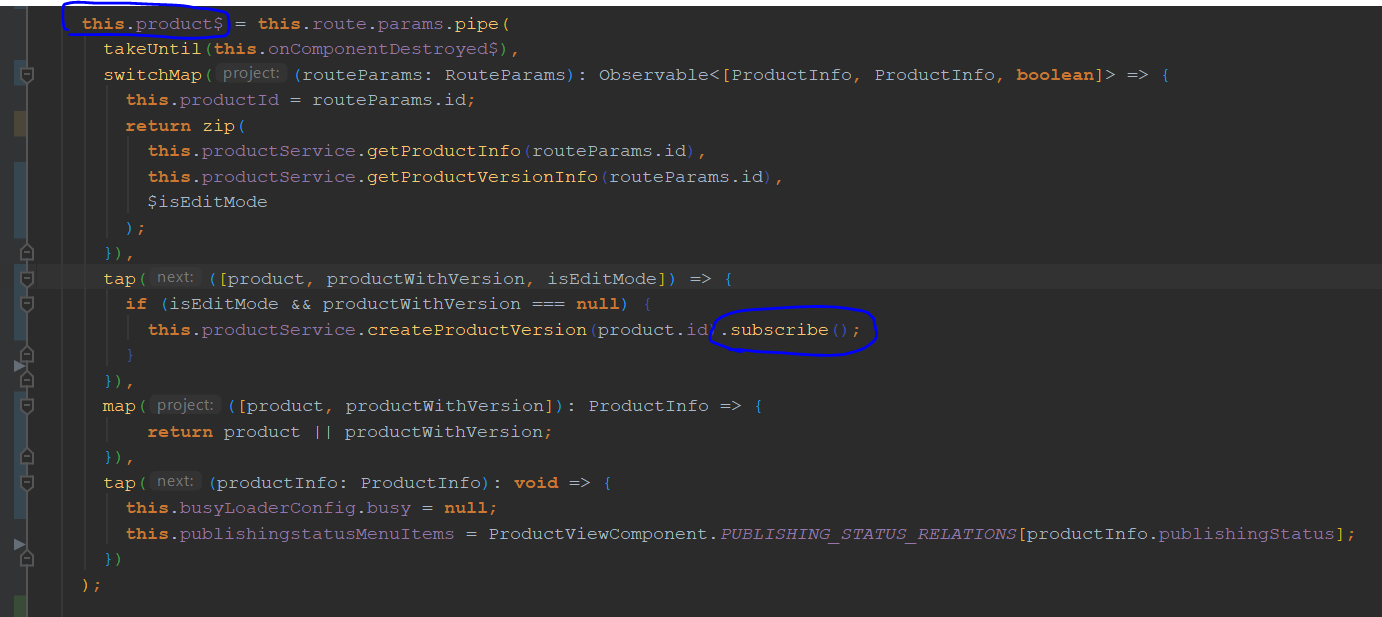The width and height of the screenshot is (1382, 617).
Task: Click publishingstatusMenuItems property
Action: pyautogui.click(x=317, y=534)
